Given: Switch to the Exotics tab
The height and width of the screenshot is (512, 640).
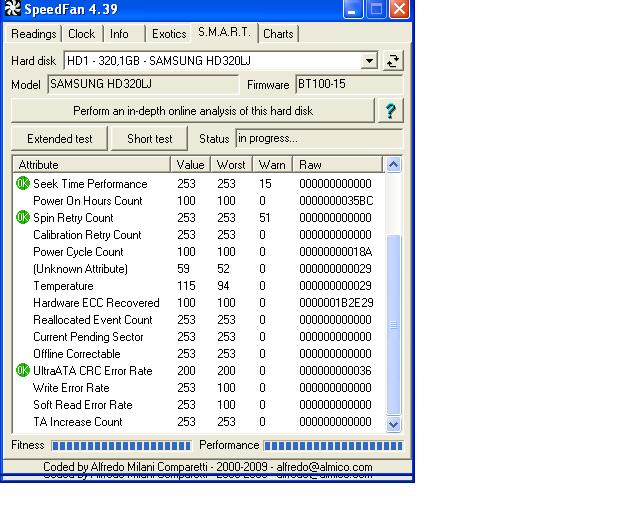Looking at the screenshot, I should [x=169, y=34].
